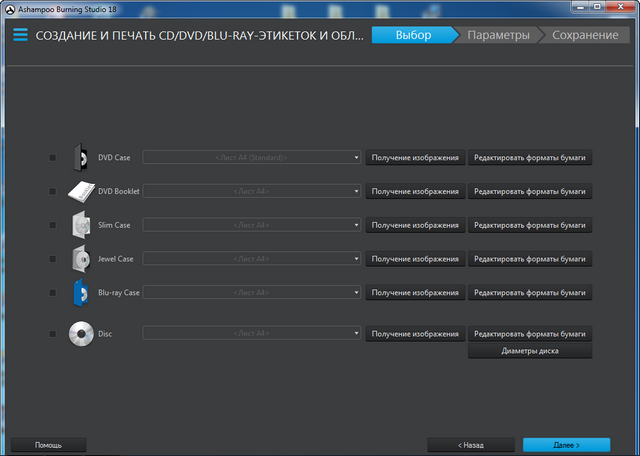This screenshot has width=640, height=456.
Task: Open the Диаметры диска settings
Action: click(530, 351)
